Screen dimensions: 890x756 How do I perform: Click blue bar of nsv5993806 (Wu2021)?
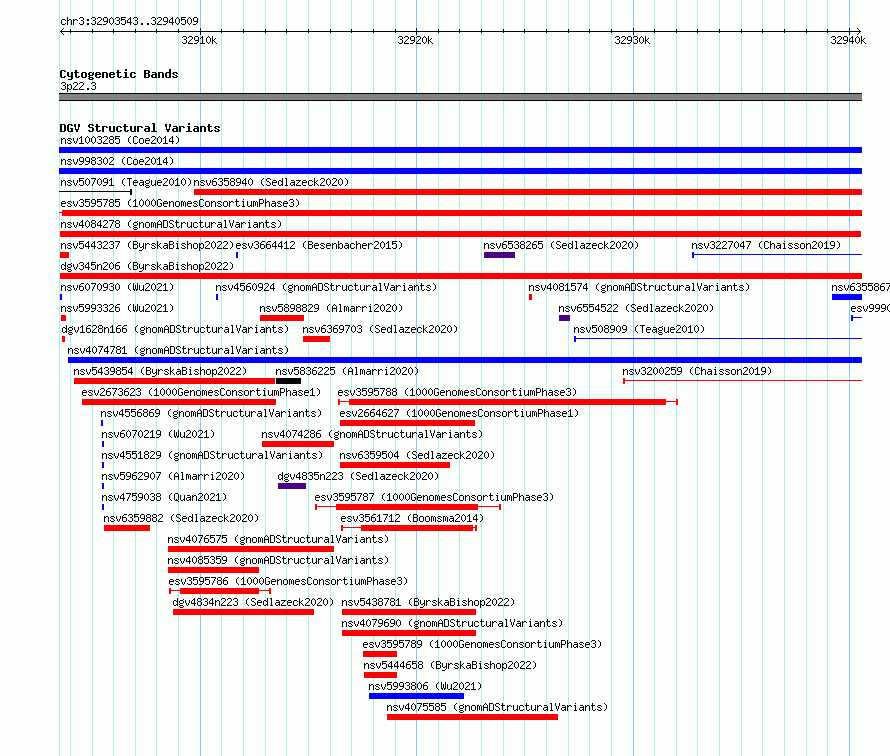tap(417, 696)
